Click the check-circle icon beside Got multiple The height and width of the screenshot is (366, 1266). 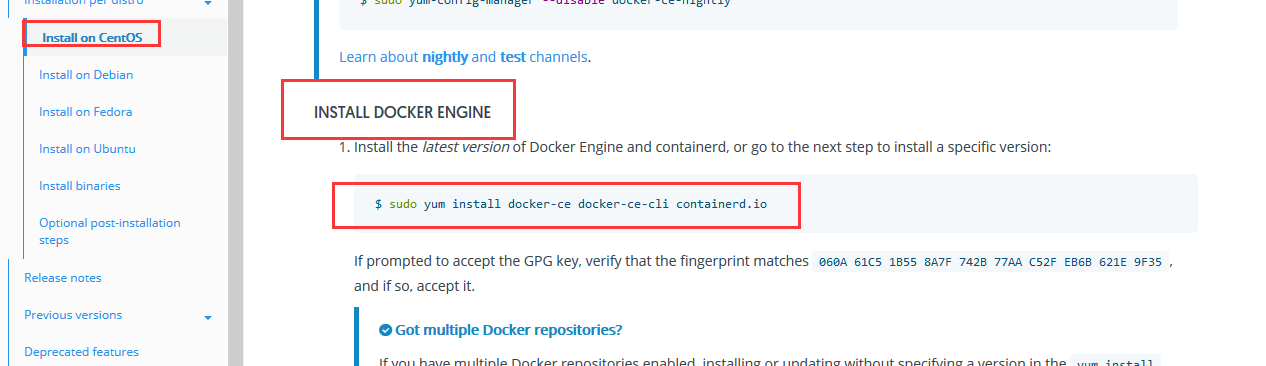coord(385,330)
